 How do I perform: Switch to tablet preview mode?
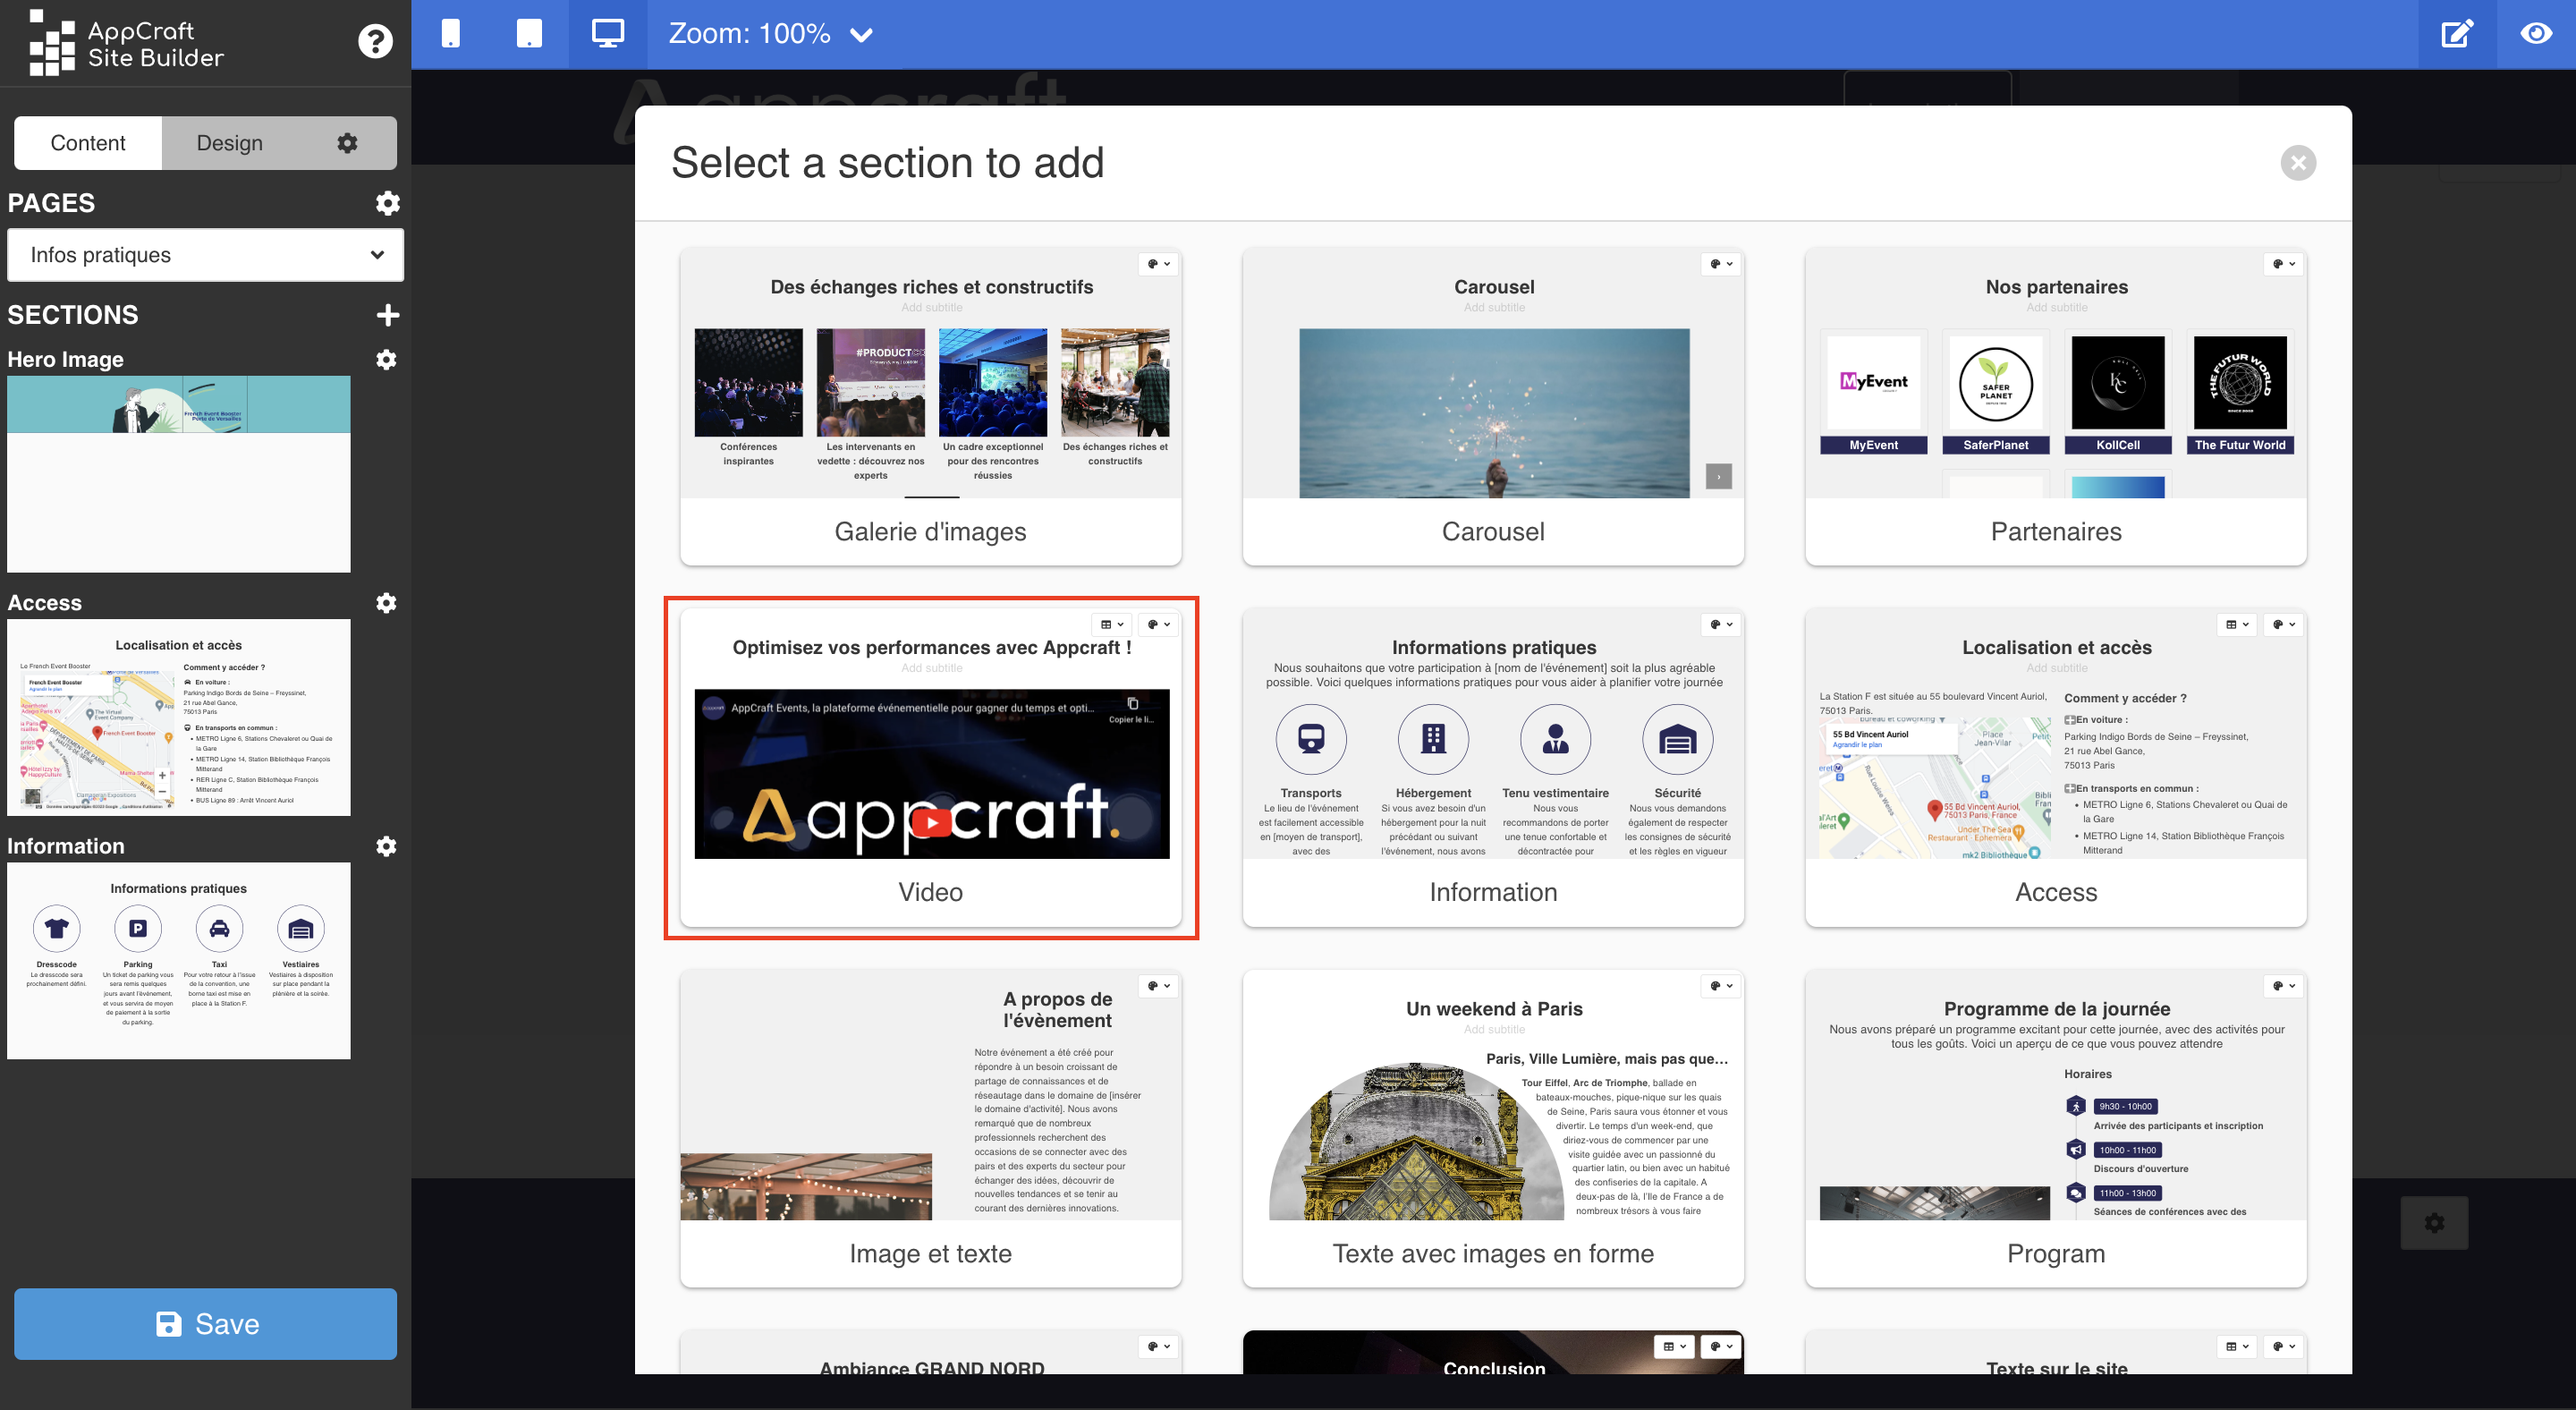click(529, 34)
